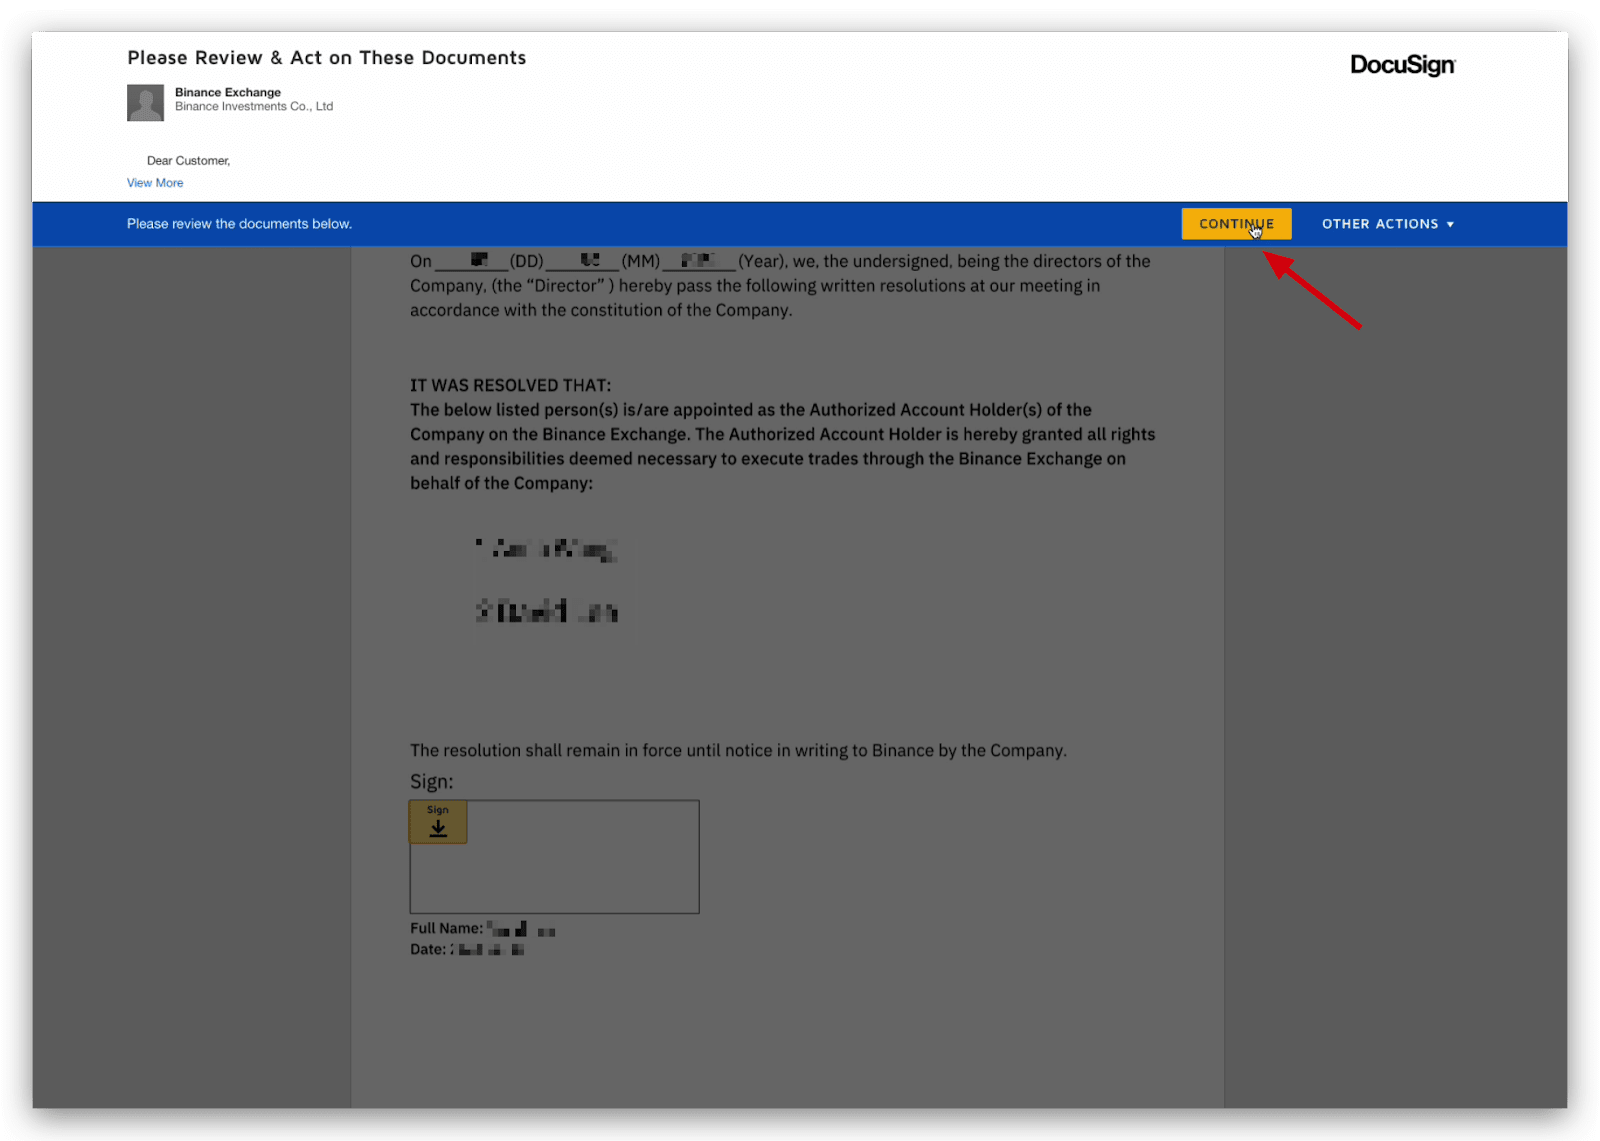The height and width of the screenshot is (1141, 1600).
Task: Click the first blurred account holder name
Action: 546,548
